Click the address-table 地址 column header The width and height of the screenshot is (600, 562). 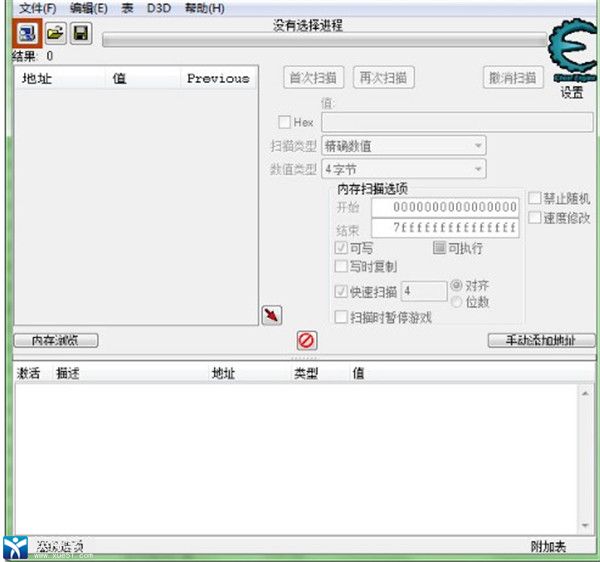click(223, 373)
